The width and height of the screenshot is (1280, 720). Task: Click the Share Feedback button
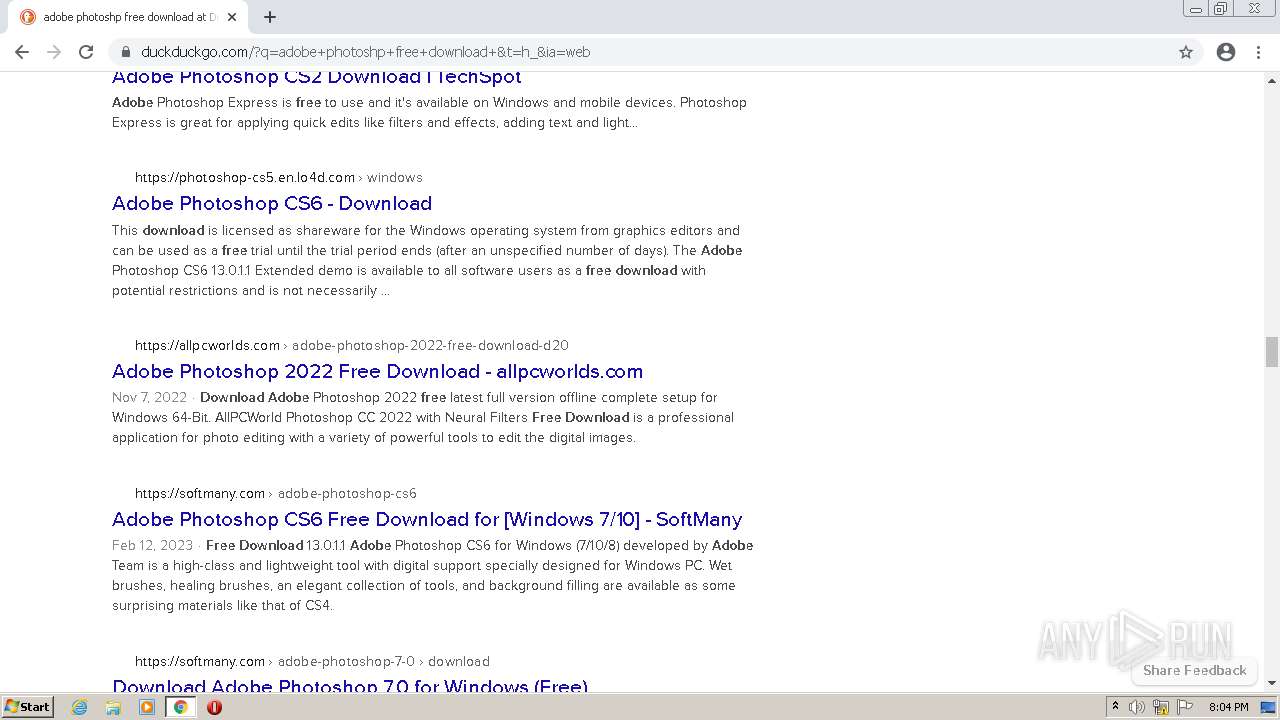[x=1195, y=670]
